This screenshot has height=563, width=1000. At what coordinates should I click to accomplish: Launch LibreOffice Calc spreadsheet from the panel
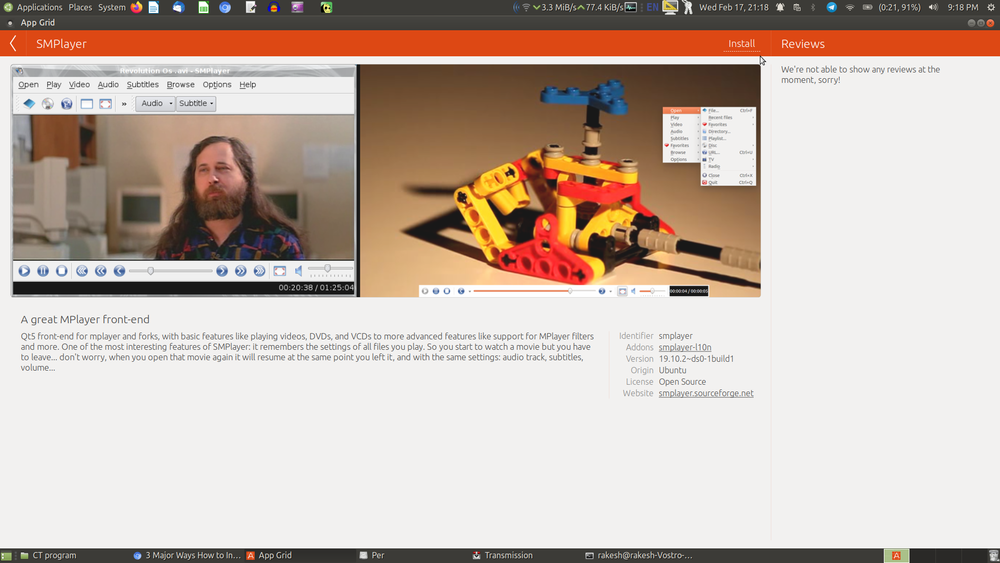[203, 7]
